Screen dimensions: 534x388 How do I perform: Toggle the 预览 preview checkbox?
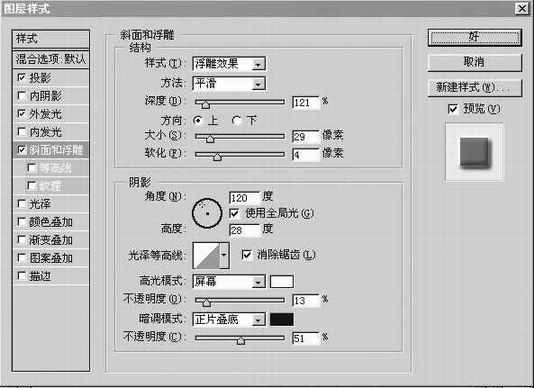[x=453, y=109]
